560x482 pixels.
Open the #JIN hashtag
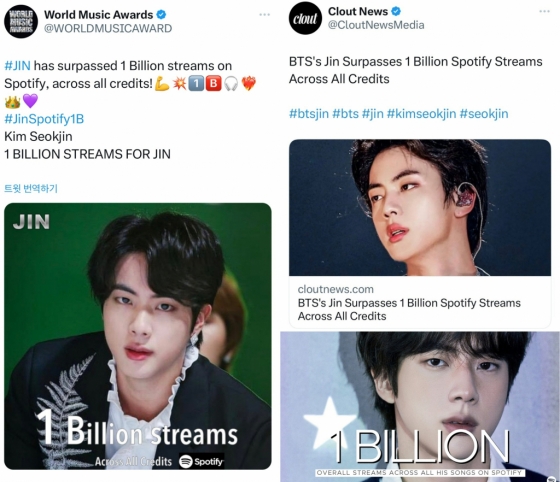(x=17, y=66)
